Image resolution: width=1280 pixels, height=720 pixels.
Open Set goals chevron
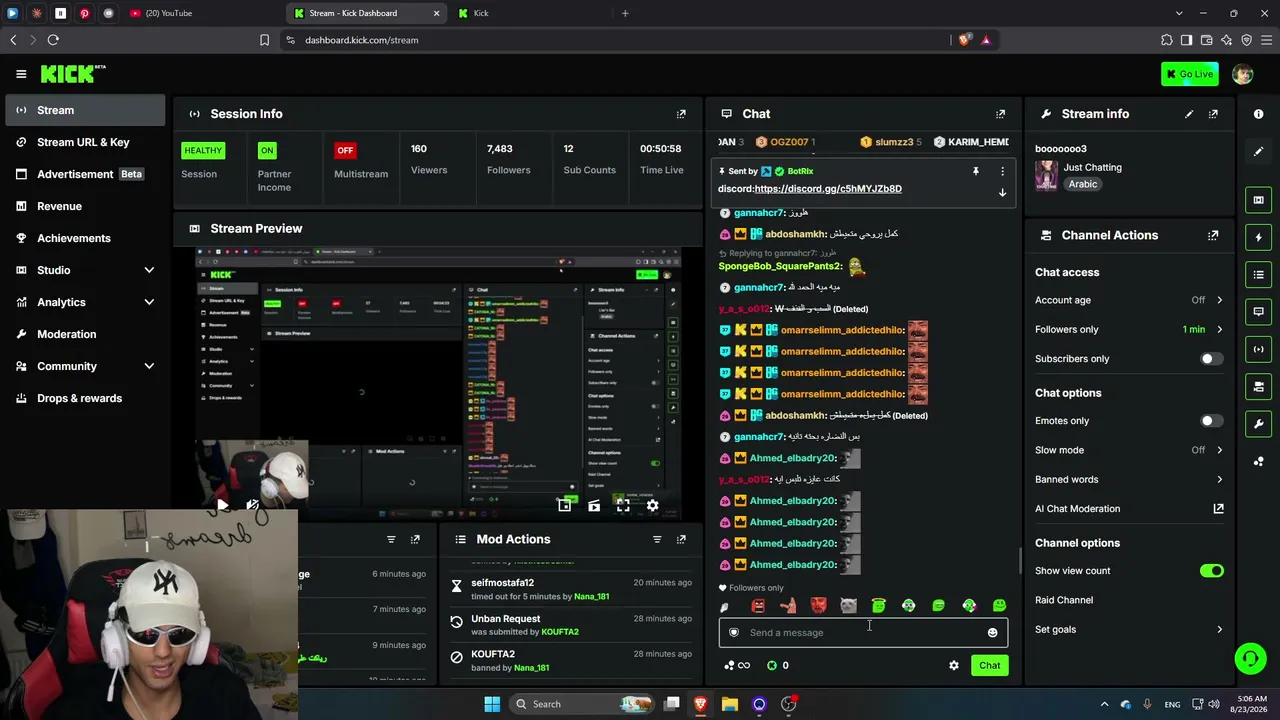pyautogui.click(x=1219, y=629)
